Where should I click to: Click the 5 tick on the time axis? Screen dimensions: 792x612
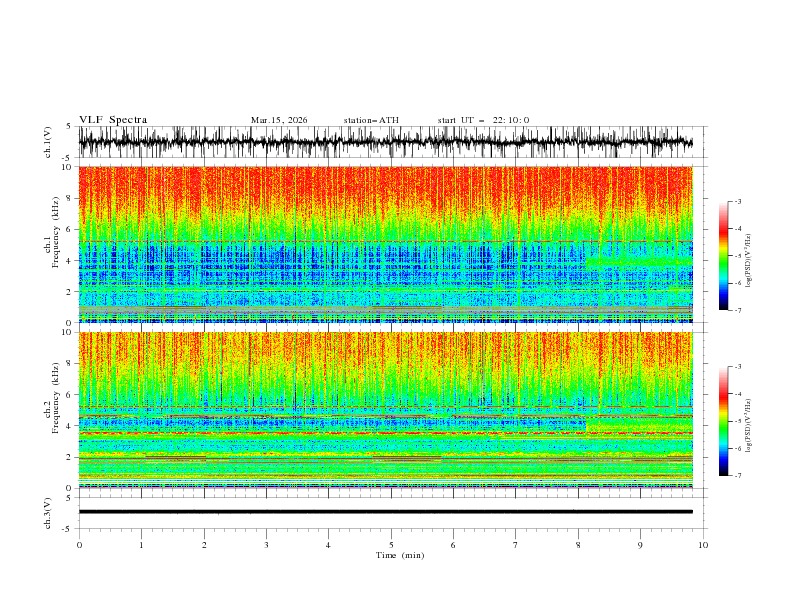coord(391,545)
